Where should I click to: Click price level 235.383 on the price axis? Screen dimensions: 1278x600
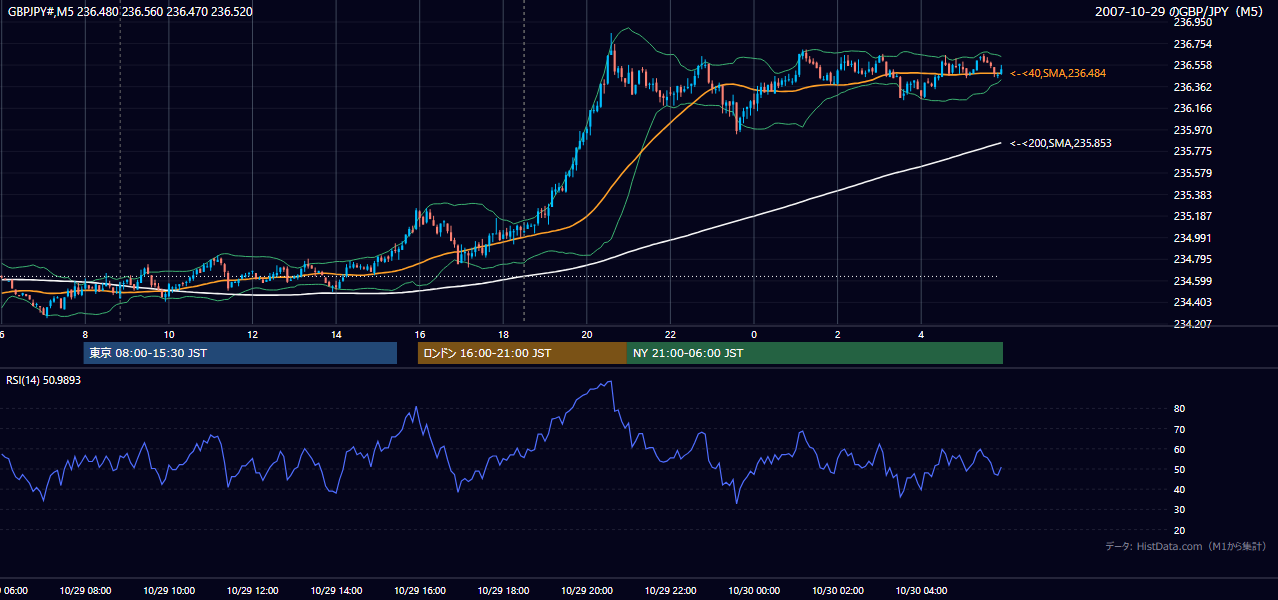click(x=1192, y=195)
